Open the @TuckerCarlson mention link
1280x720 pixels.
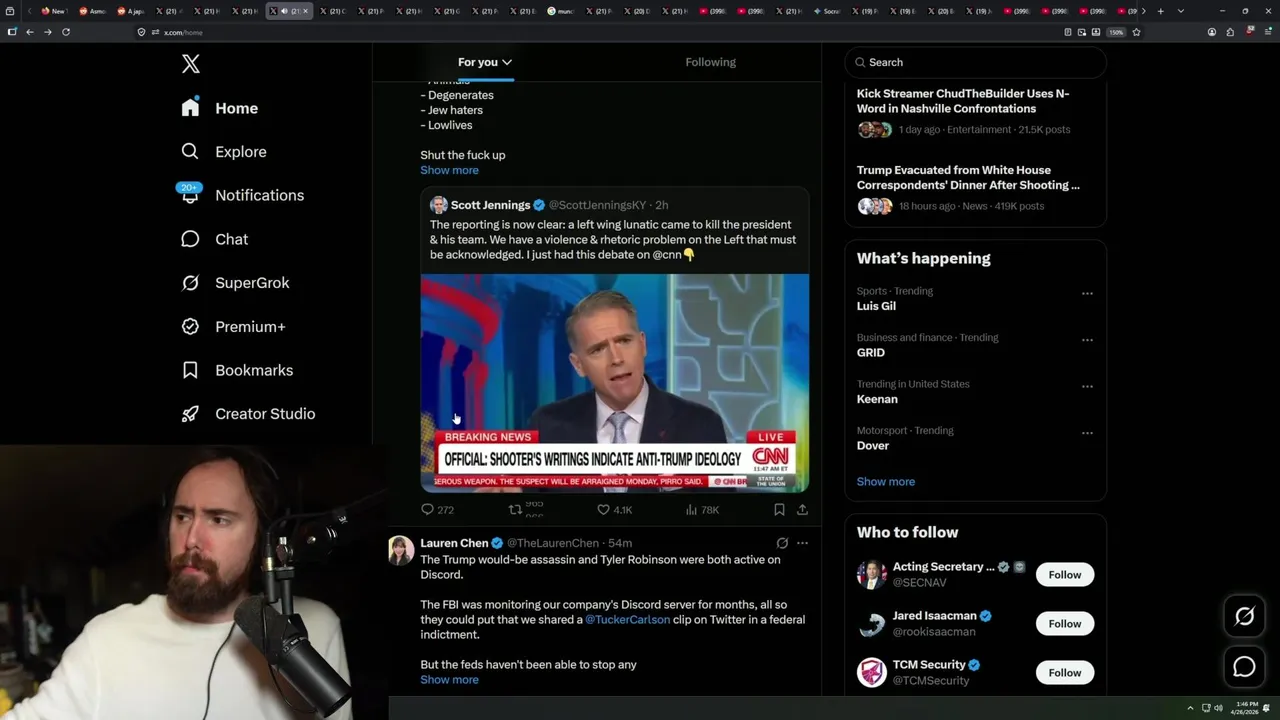[627, 620]
